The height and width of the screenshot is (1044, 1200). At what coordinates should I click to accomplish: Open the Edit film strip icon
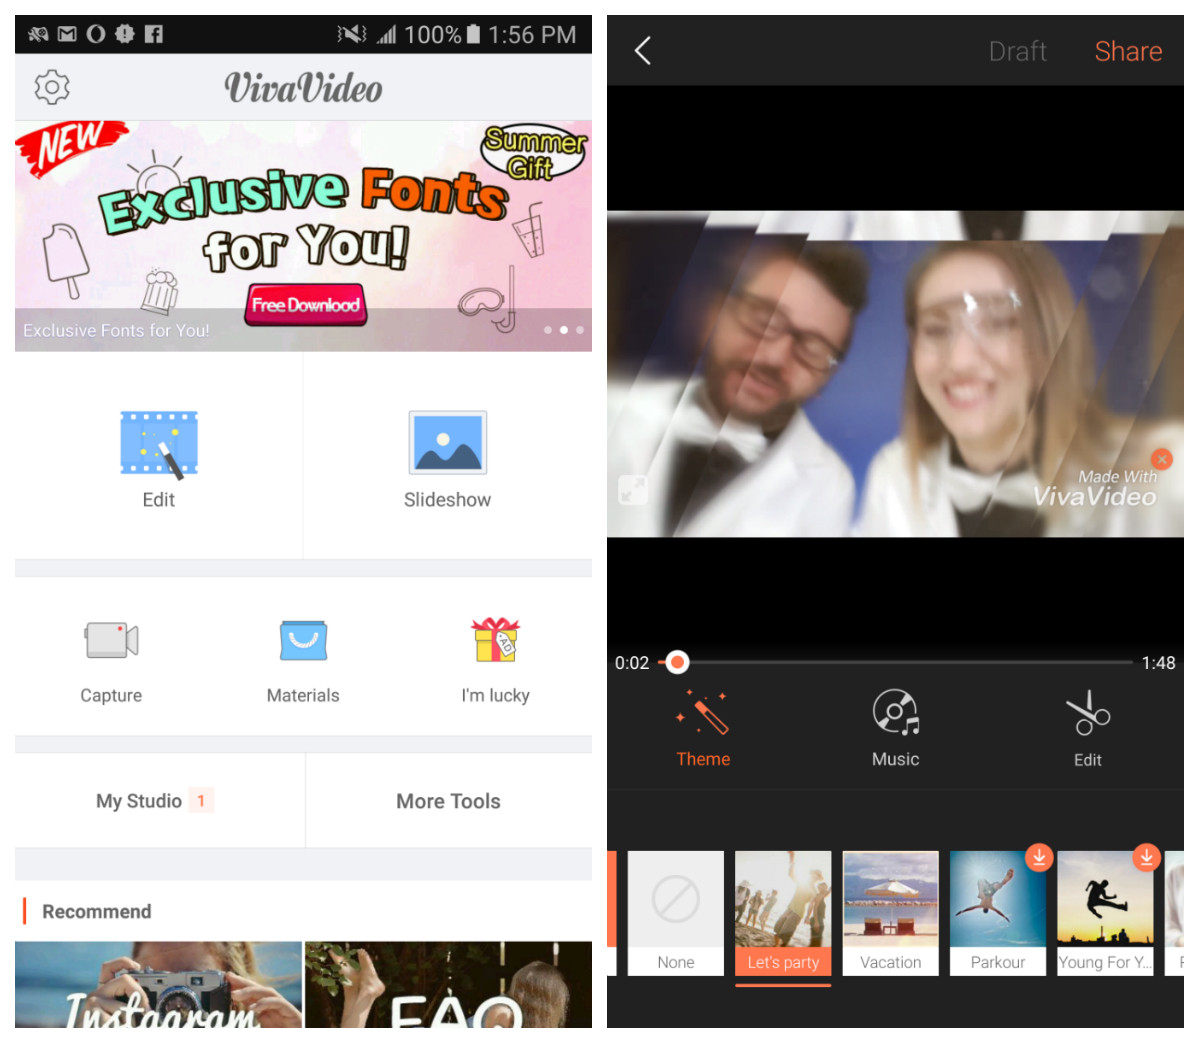click(x=159, y=442)
